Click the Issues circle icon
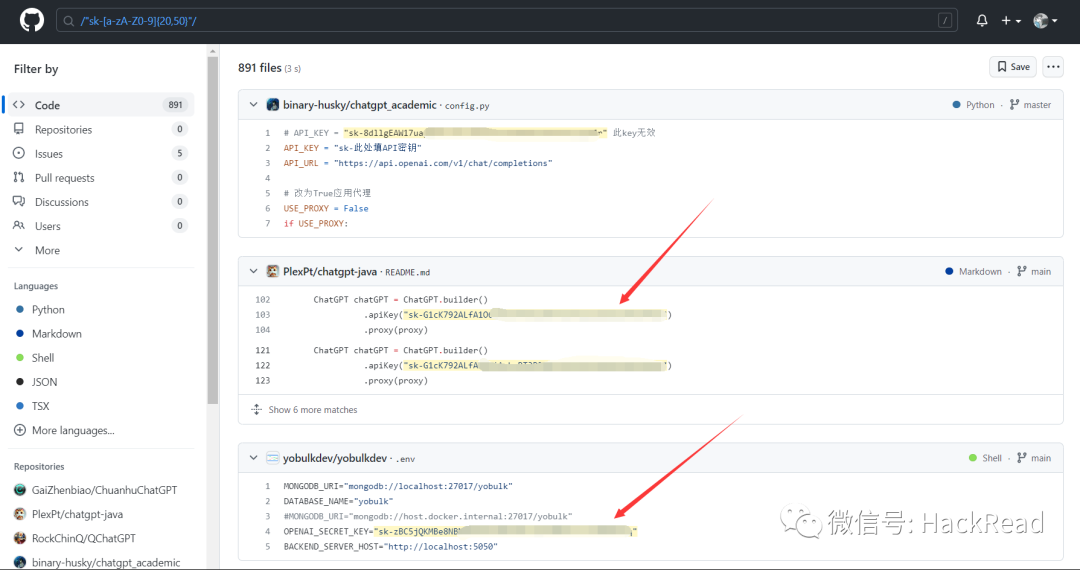The height and width of the screenshot is (570, 1080). click(x=19, y=153)
